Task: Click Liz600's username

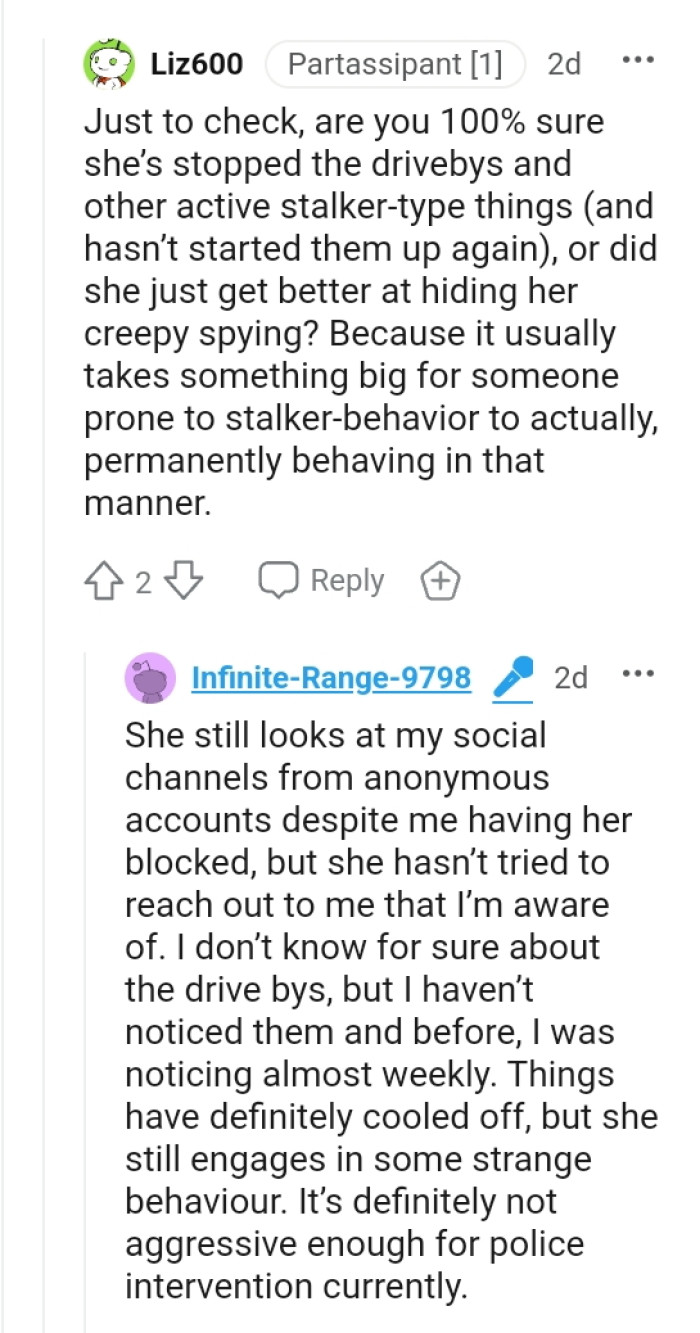Action: (x=197, y=63)
